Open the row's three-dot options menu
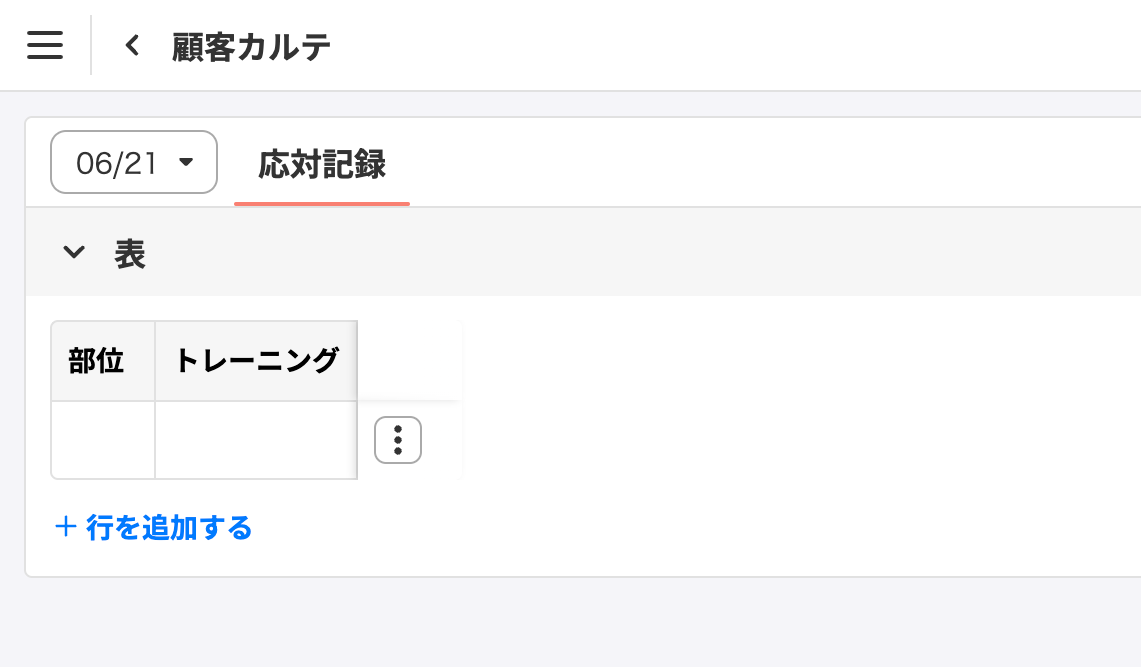 click(x=397, y=440)
